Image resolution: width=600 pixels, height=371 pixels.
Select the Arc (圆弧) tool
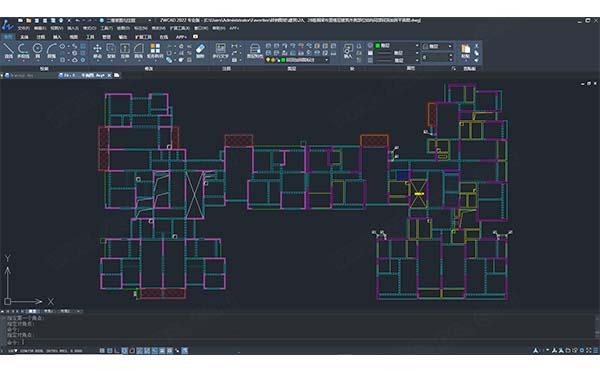pyautogui.click(x=52, y=50)
